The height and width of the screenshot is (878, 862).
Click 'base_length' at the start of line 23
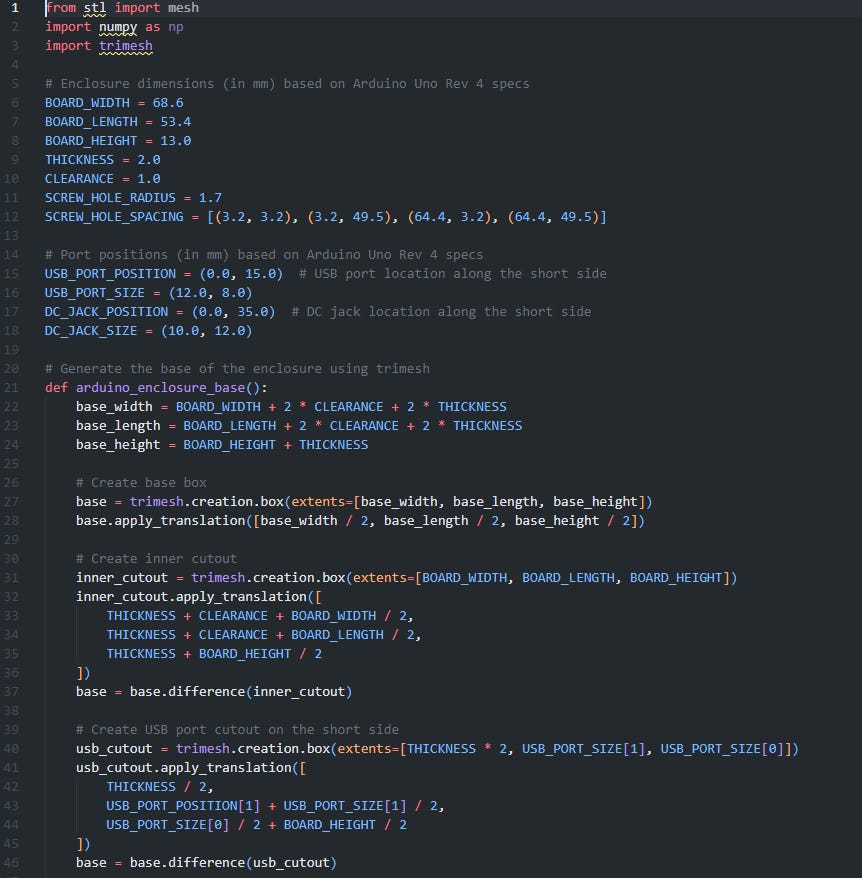pyautogui.click(x=118, y=426)
